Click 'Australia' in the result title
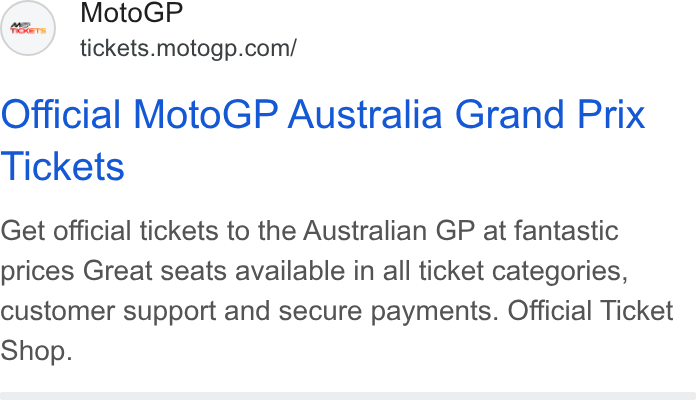The width and height of the screenshot is (696, 400). pyautogui.click(x=365, y=115)
